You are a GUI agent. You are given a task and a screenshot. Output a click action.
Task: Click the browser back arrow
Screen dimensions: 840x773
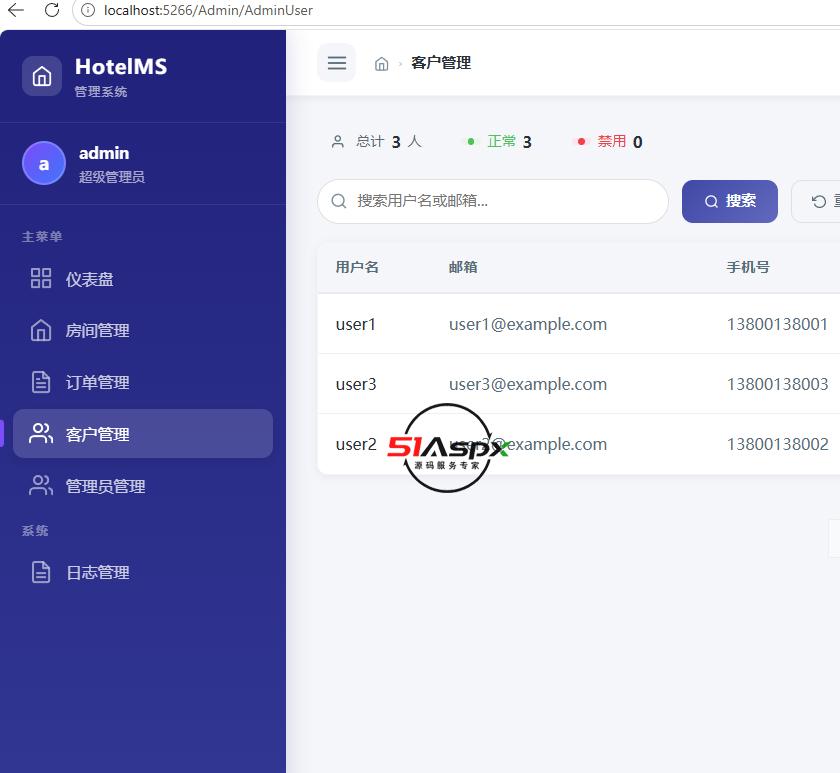point(16,10)
